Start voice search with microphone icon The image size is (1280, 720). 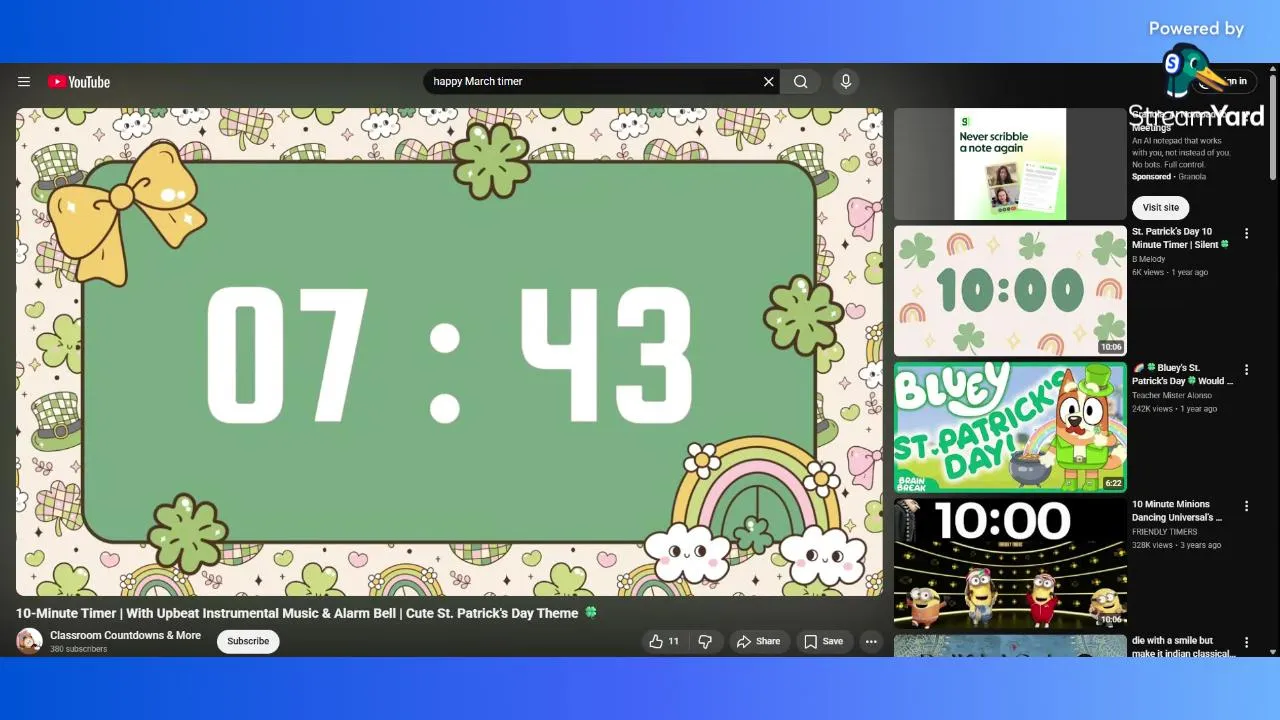846,82
